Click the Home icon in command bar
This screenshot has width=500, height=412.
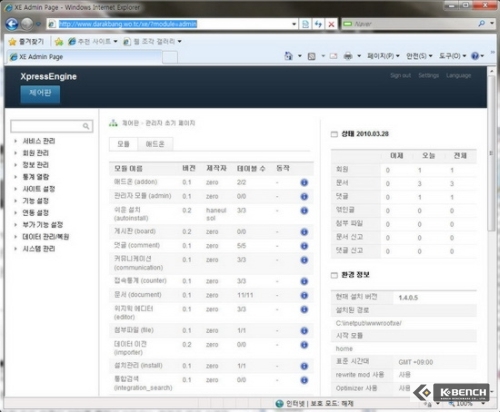(x=289, y=56)
